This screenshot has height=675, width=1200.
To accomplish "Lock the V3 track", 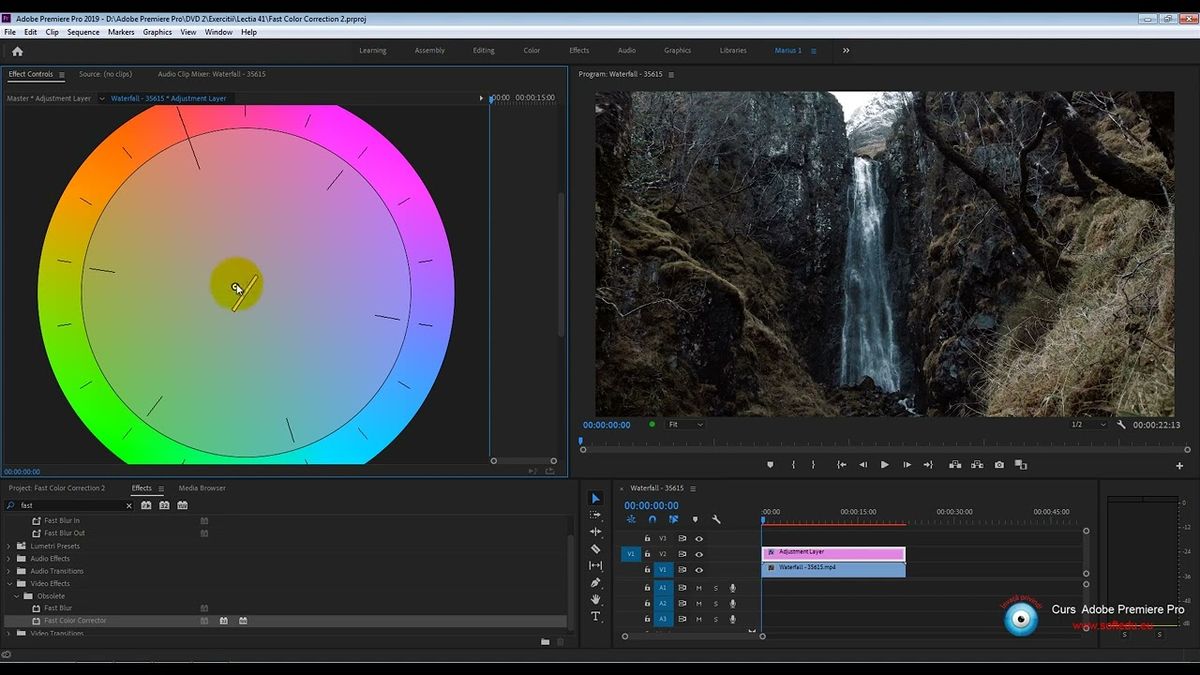I will [x=647, y=538].
